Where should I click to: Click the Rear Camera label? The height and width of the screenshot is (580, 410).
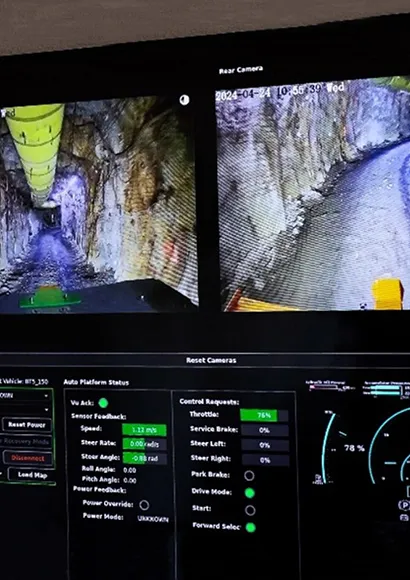(241, 70)
